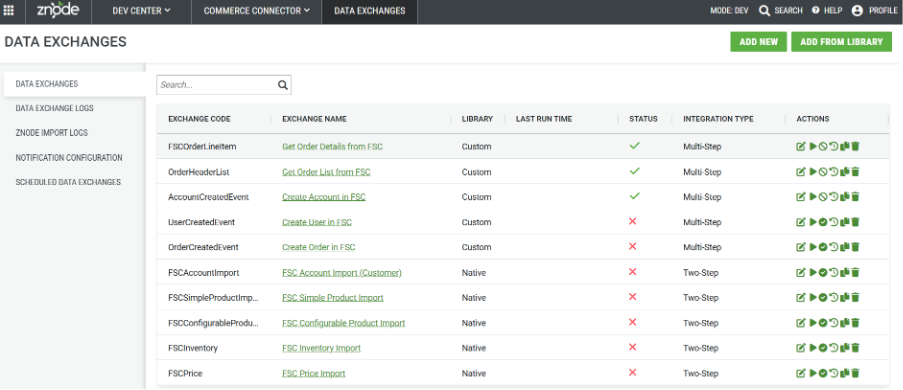Image resolution: width=903 pixels, height=390 pixels.
Task: Run the FSCInventory exchange
Action: [x=813, y=348]
